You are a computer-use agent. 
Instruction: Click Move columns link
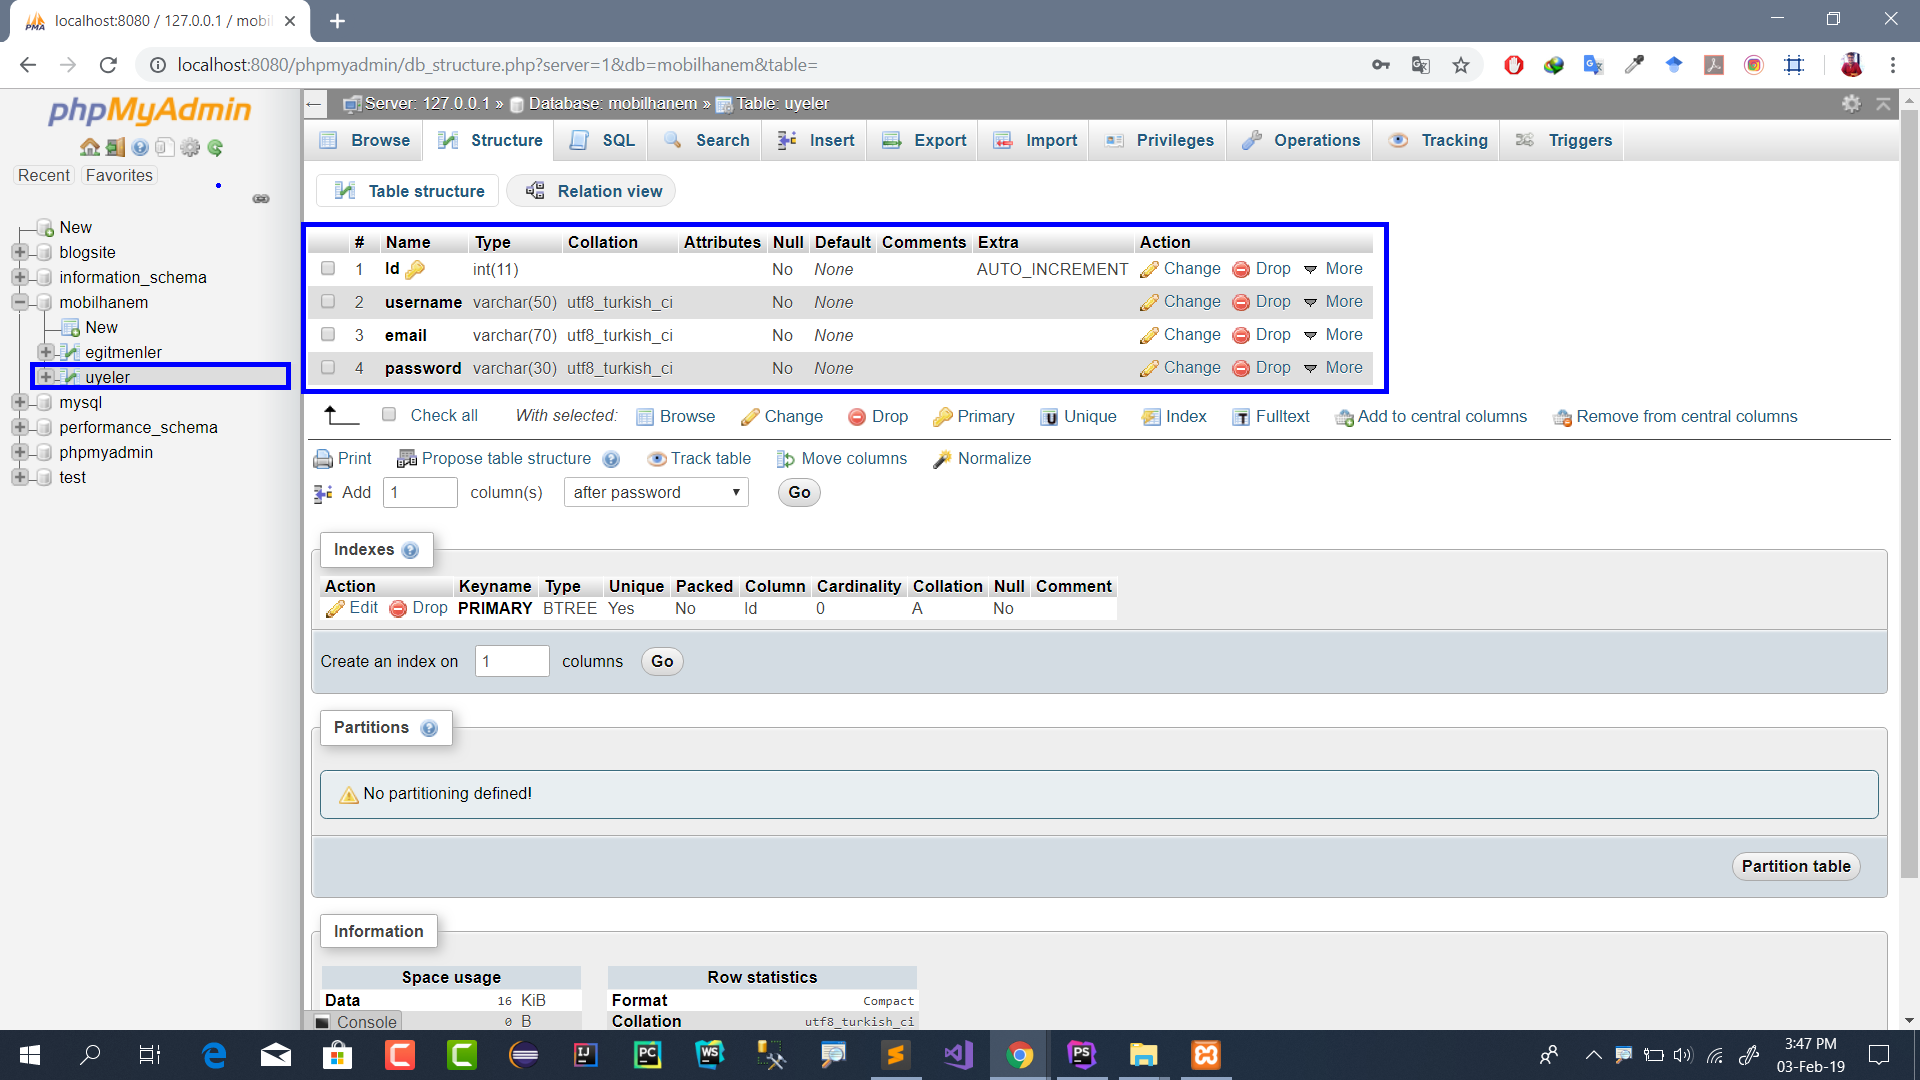pyautogui.click(x=842, y=459)
